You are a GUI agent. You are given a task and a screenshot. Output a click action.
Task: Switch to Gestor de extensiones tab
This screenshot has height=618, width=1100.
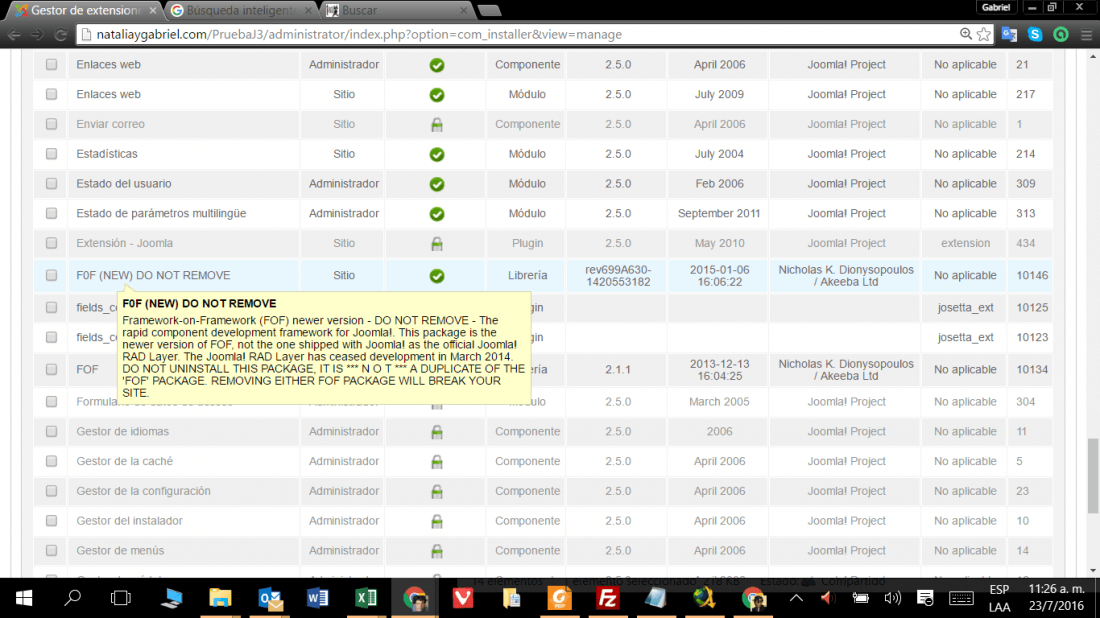[x=84, y=11]
